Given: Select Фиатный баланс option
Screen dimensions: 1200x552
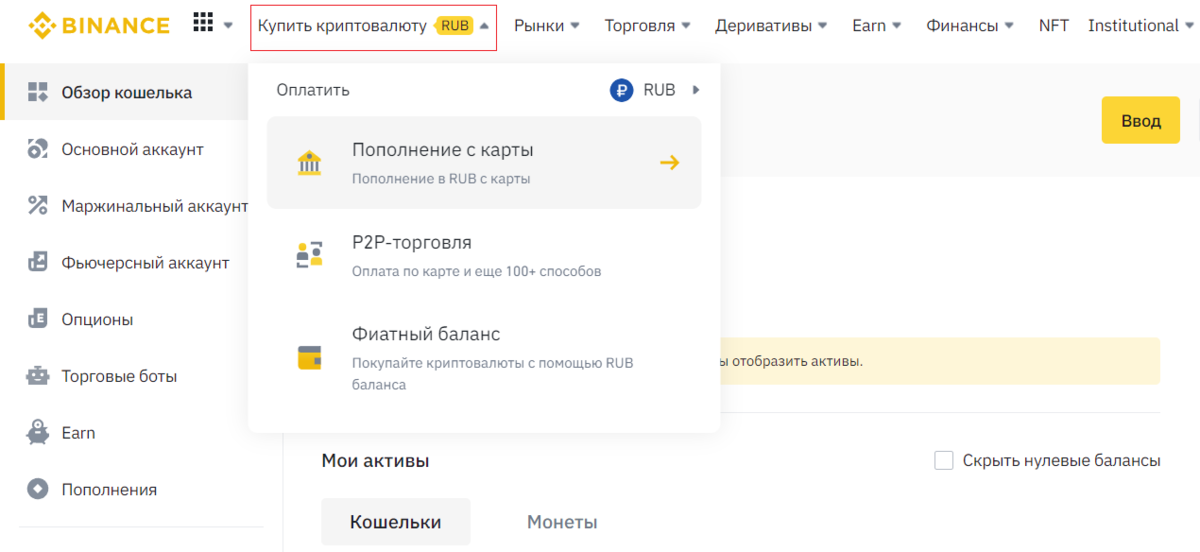Looking at the screenshot, I should click(484, 357).
